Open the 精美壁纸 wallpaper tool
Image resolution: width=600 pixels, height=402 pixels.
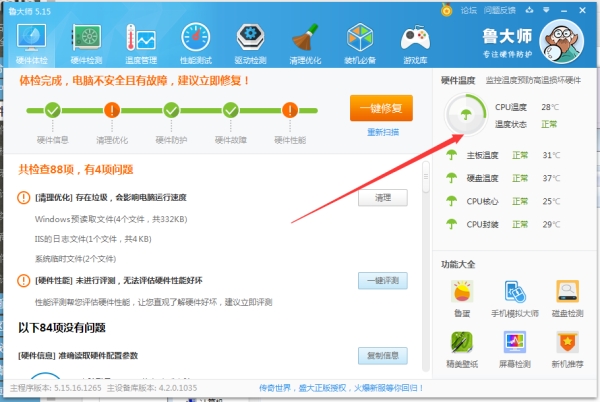(x=462, y=350)
